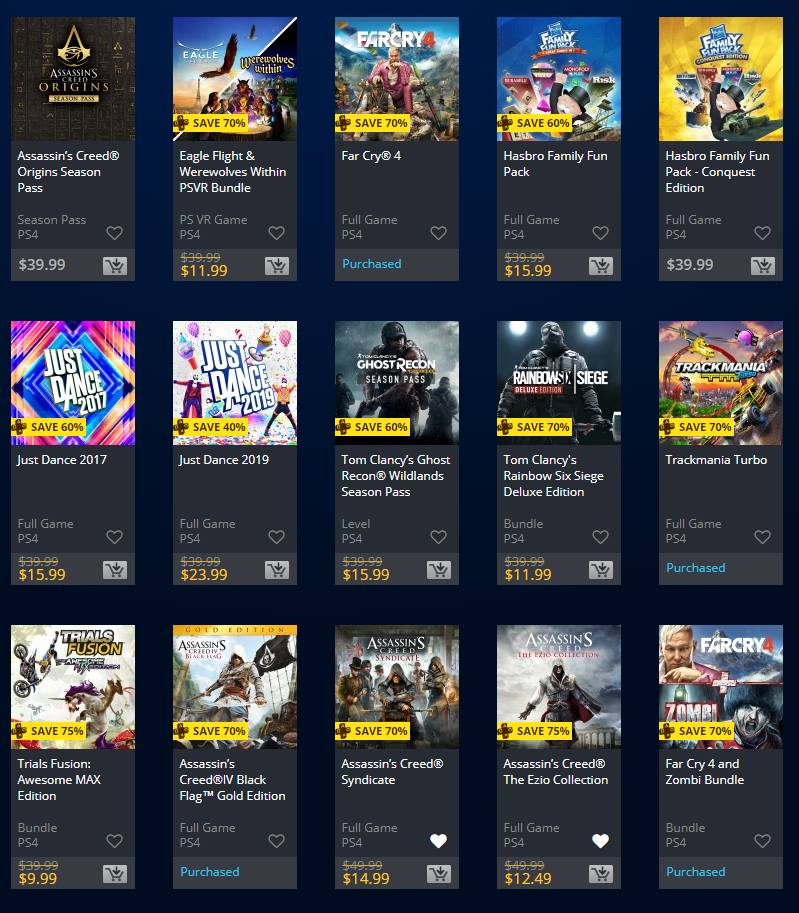
Task: Click the Purchased label under Far Cry 4
Action: (x=372, y=264)
